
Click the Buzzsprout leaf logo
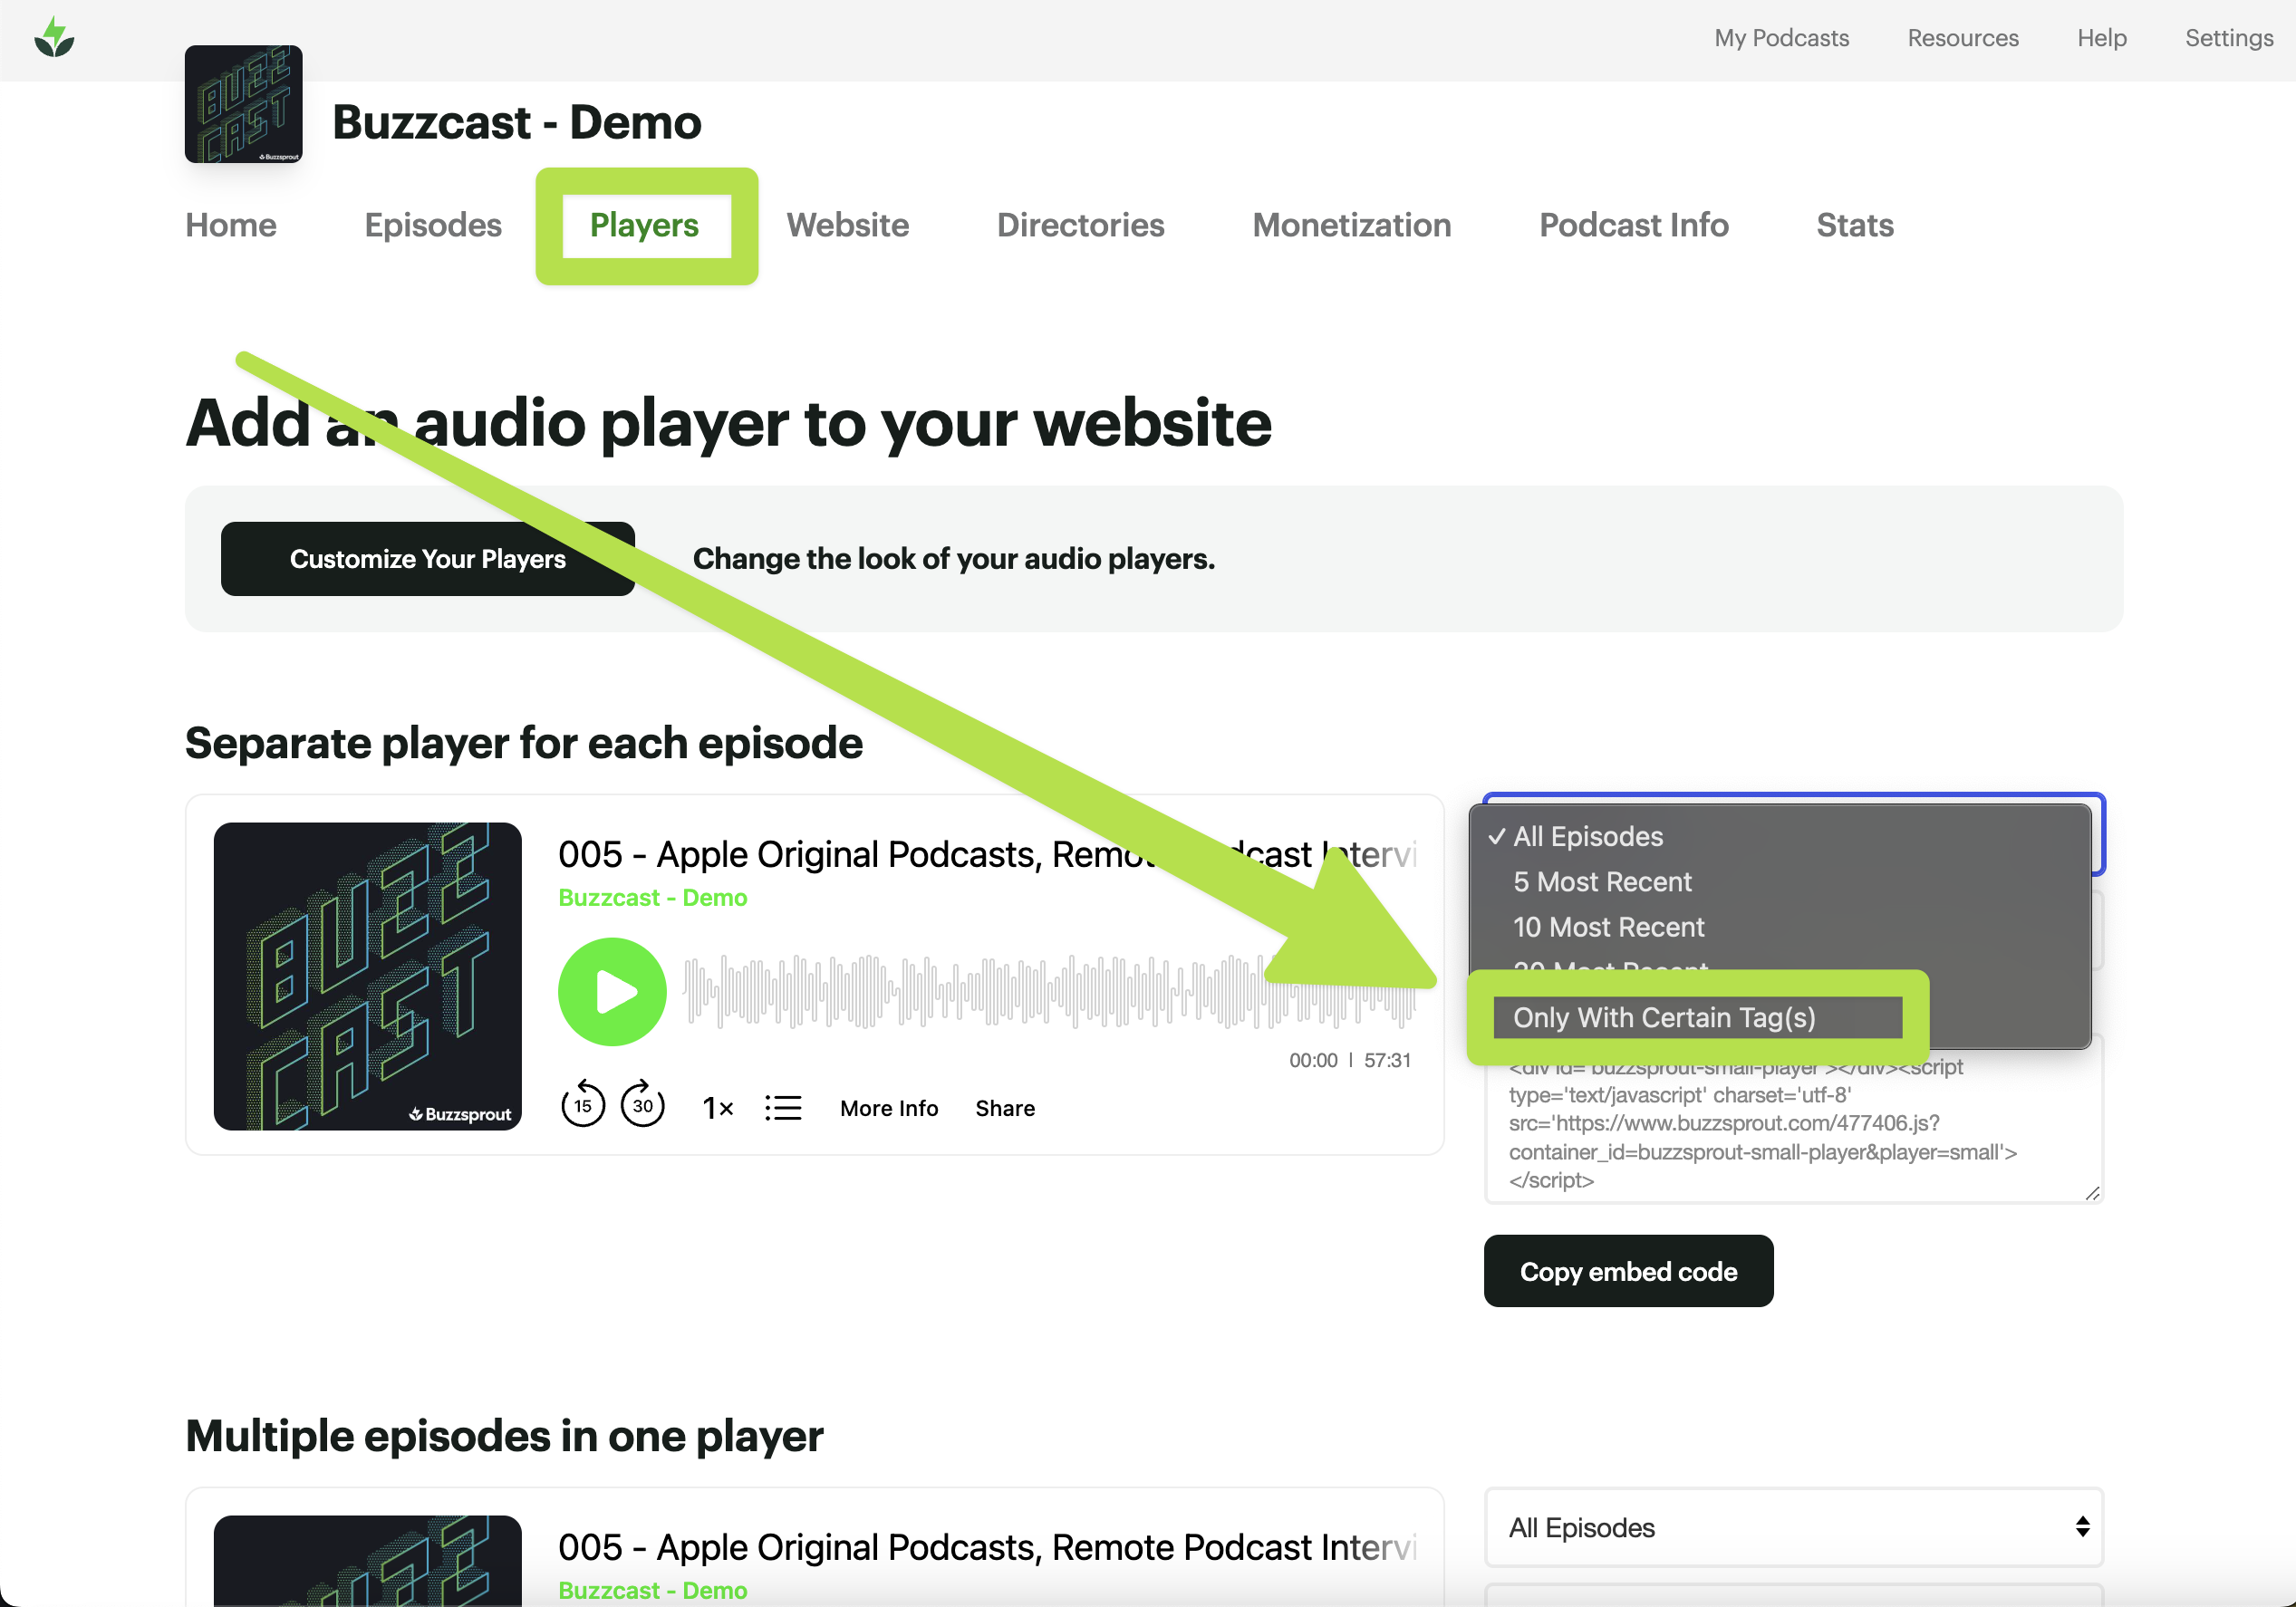click(54, 39)
